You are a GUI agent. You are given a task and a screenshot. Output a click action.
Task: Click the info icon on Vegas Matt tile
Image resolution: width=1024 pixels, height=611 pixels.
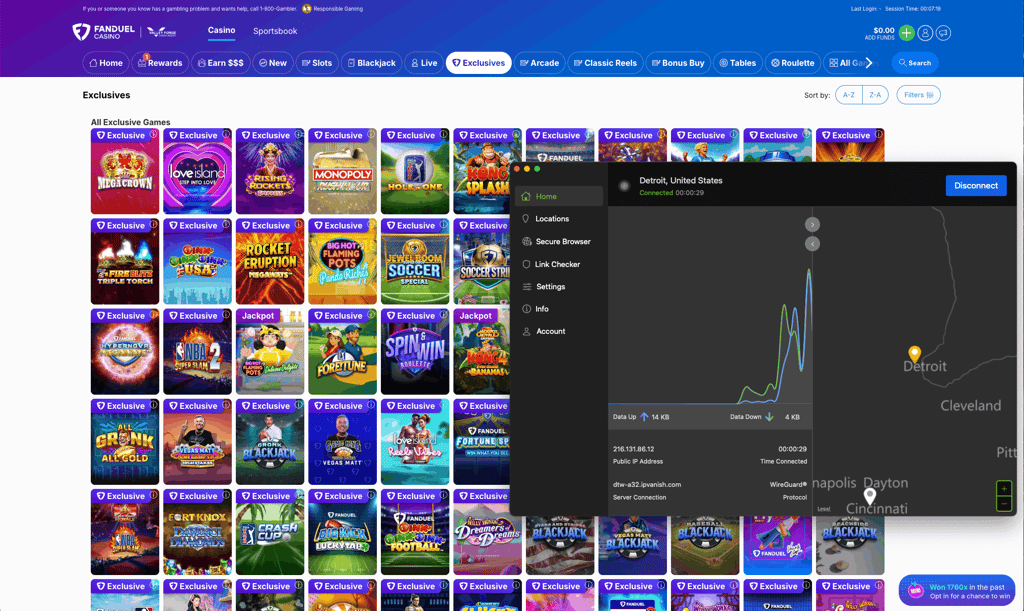[x=372, y=405]
